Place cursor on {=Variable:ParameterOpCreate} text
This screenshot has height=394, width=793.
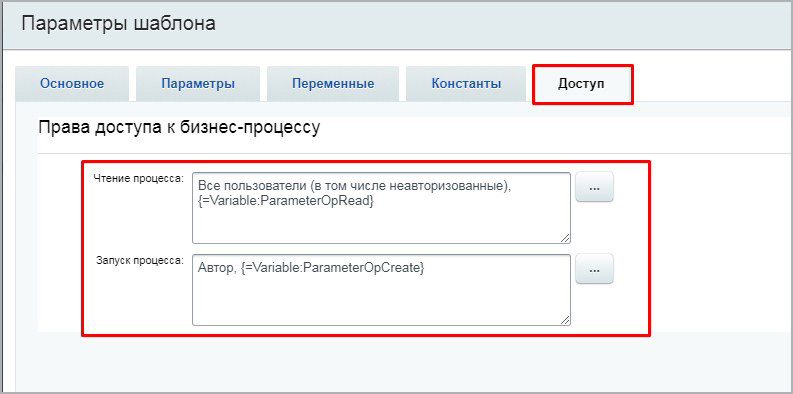coord(332,270)
